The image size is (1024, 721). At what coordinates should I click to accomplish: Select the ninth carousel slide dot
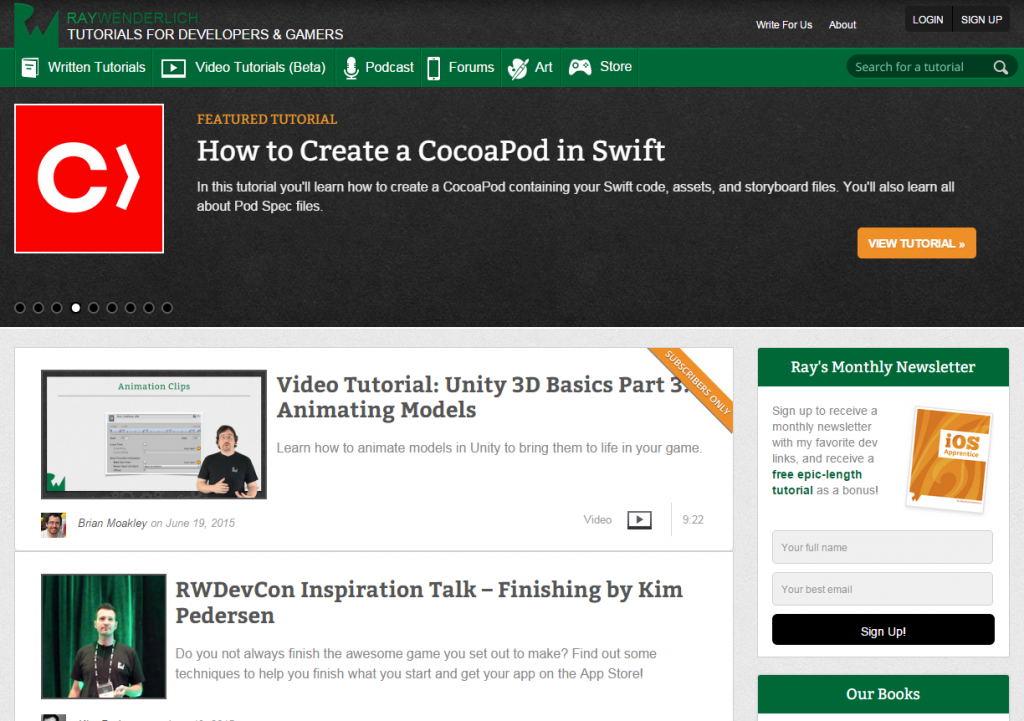pos(167,308)
